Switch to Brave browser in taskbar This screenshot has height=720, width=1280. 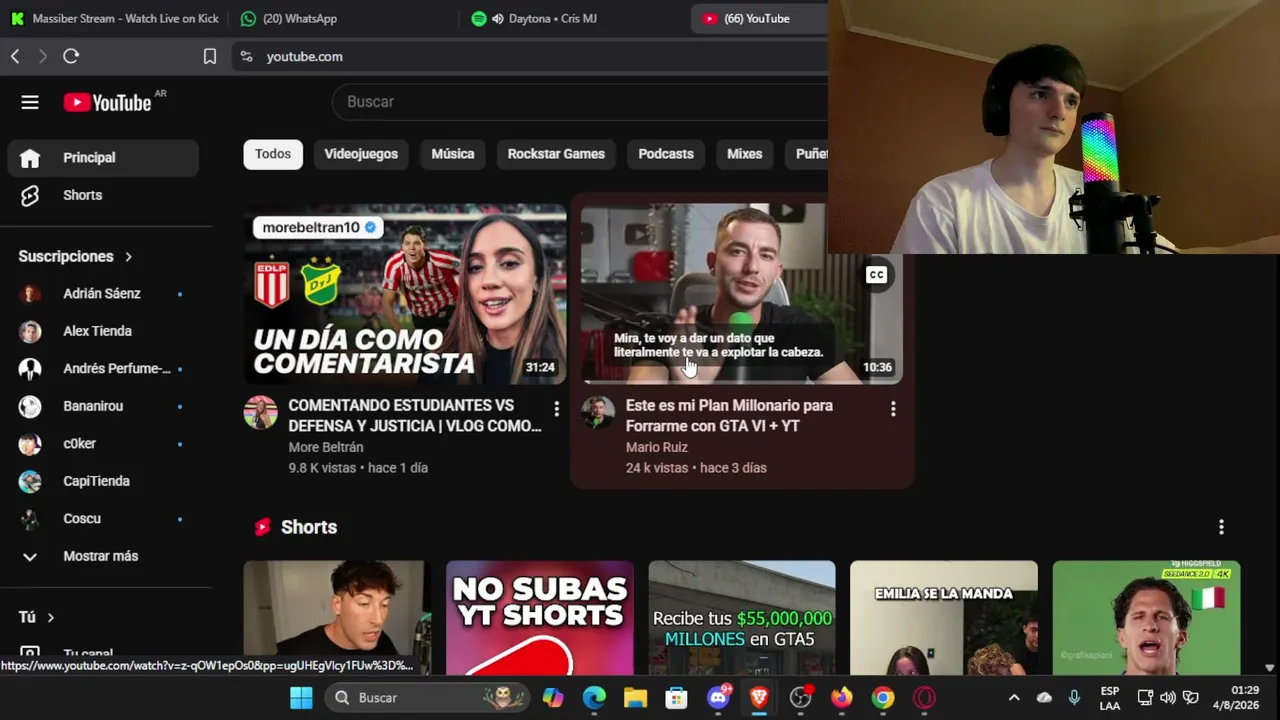pyautogui.click(x=759, y=697)
